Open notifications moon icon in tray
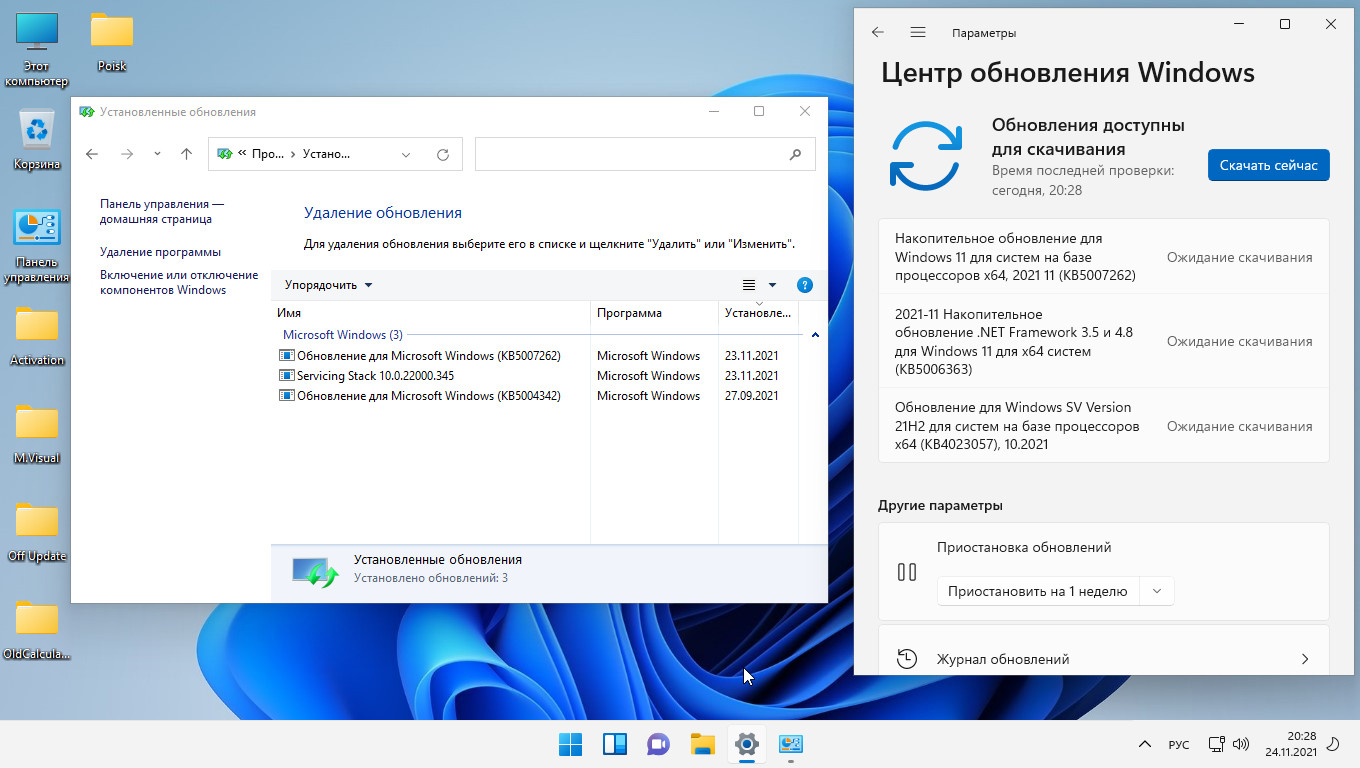The width and height of the screenshot is (1360, 768). pos(1332,744)
